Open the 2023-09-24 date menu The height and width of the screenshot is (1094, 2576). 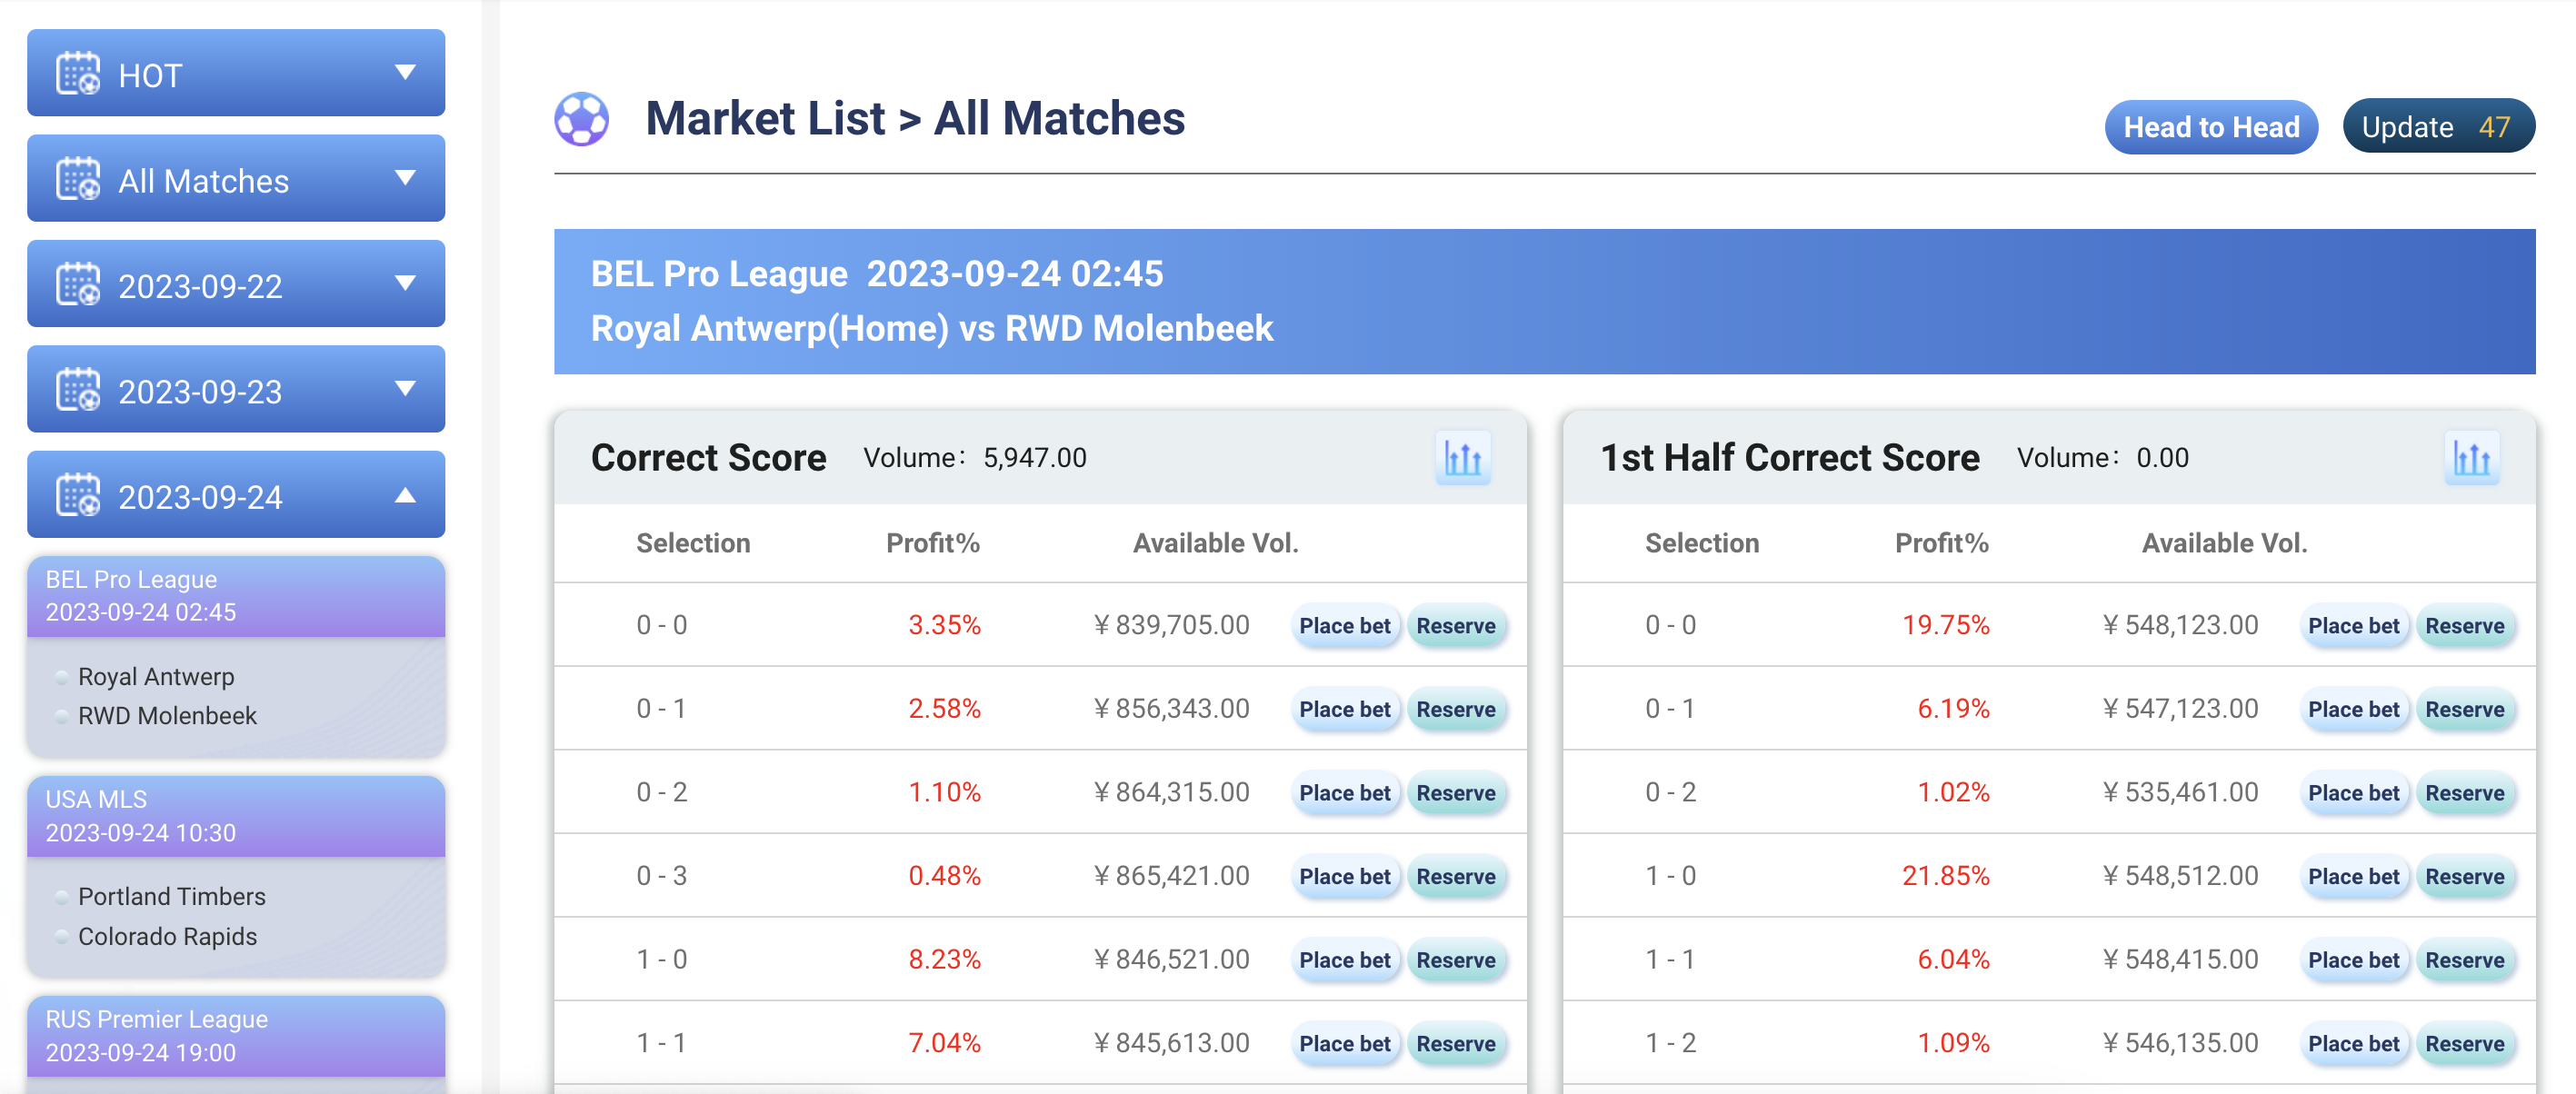pos(236,495)
